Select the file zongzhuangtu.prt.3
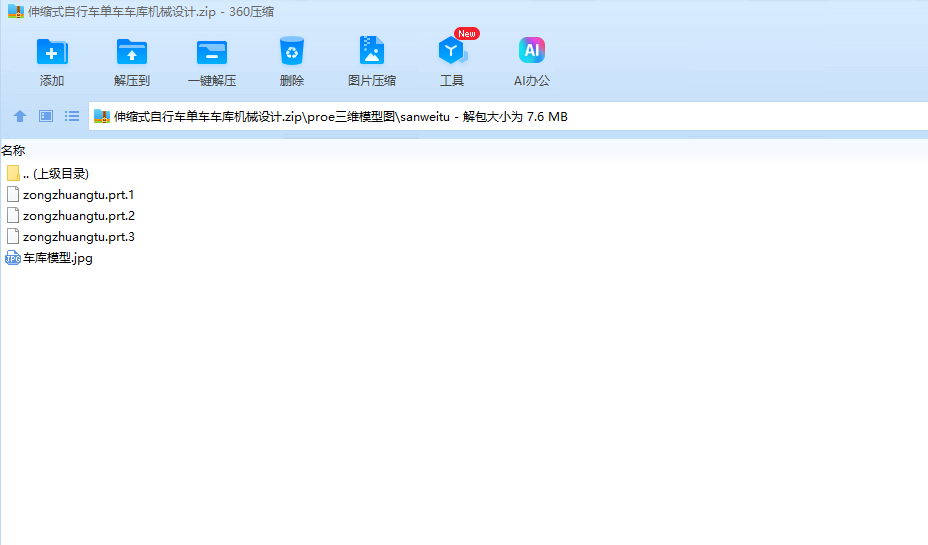The height and width of the screenshot is (545, 928). point(79,237)
